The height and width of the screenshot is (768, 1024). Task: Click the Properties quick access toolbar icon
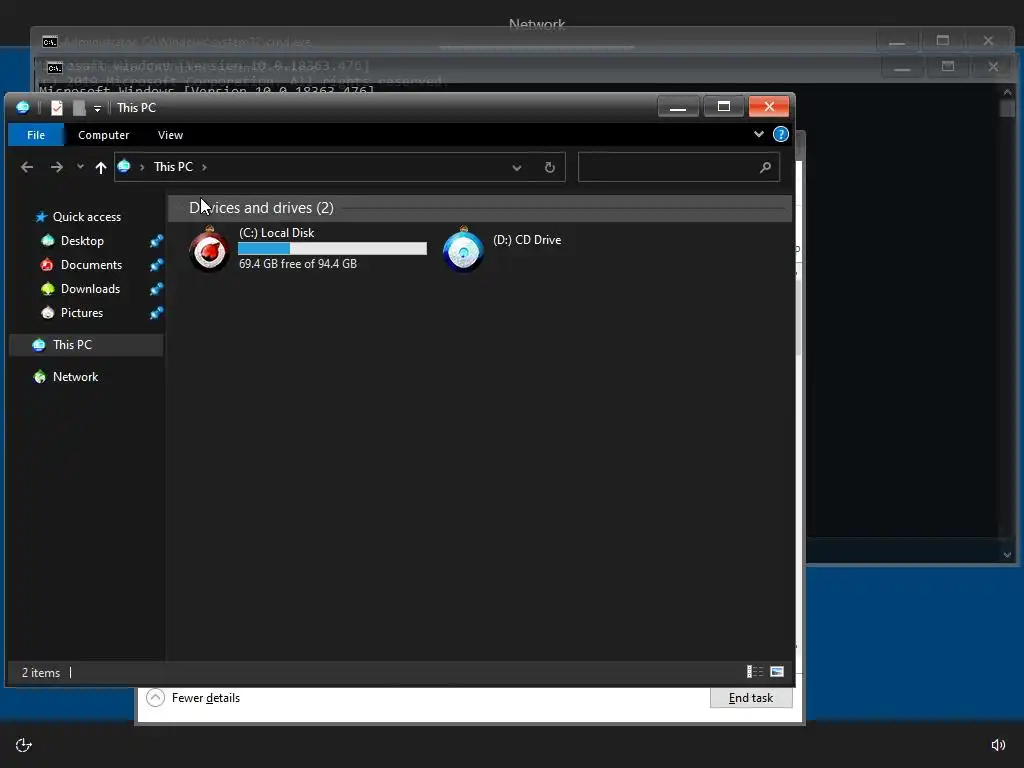[x=57, y=108]
